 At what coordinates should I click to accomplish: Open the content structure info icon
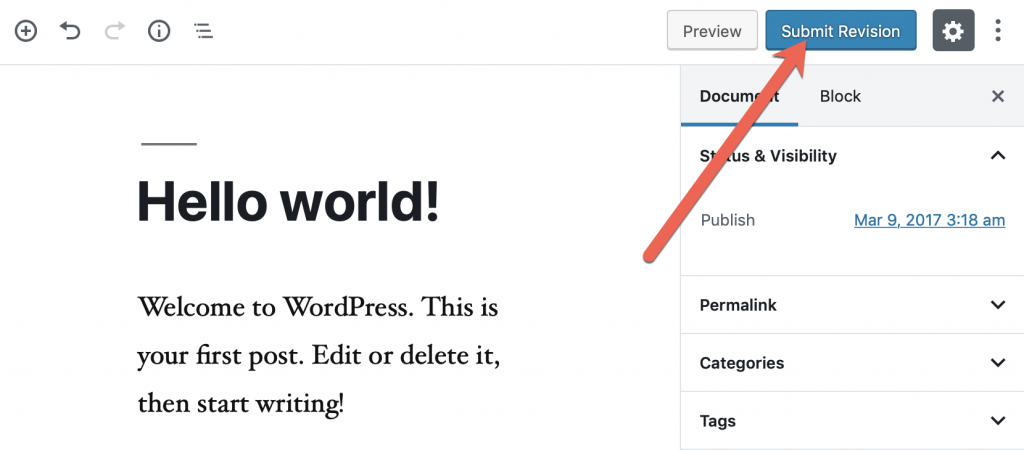pyautogui.click(x=159, y=31)
